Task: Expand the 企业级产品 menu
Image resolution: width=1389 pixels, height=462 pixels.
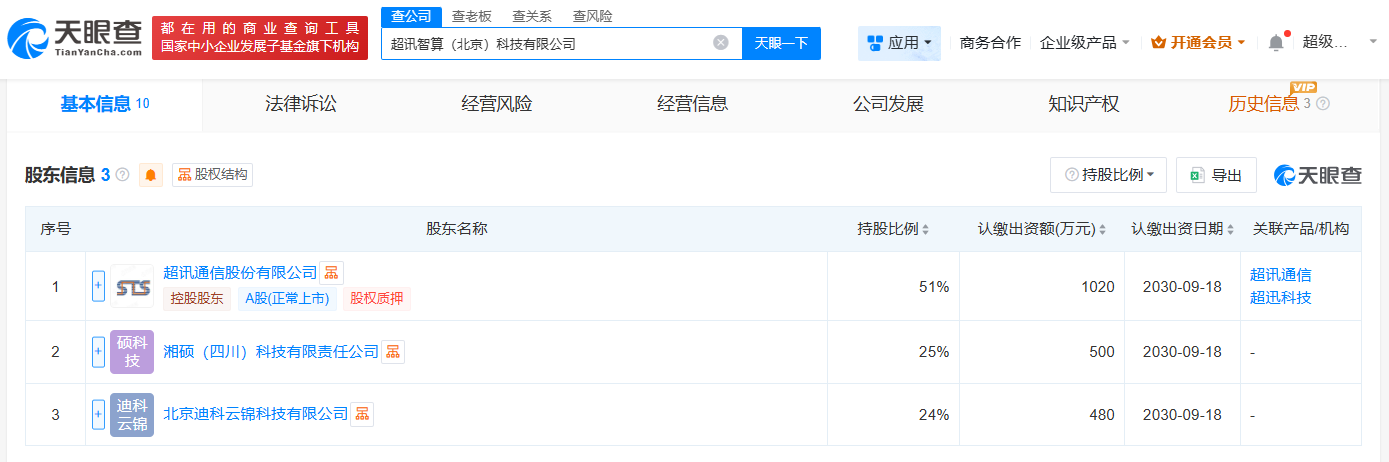Action: [x=1085, y=43]
